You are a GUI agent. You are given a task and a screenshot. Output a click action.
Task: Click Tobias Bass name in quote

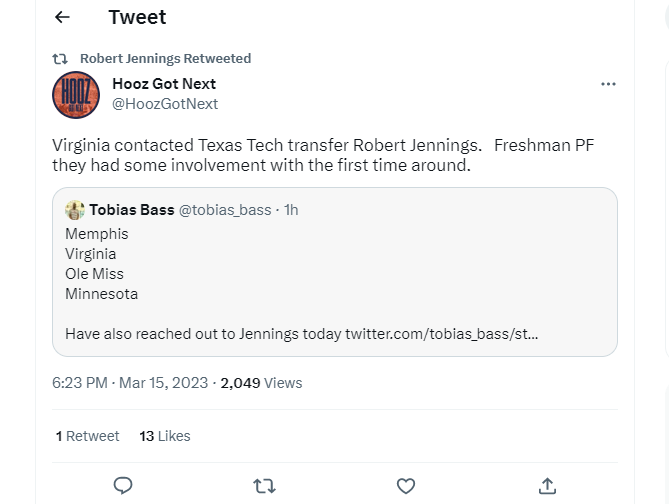pos(131,210)
